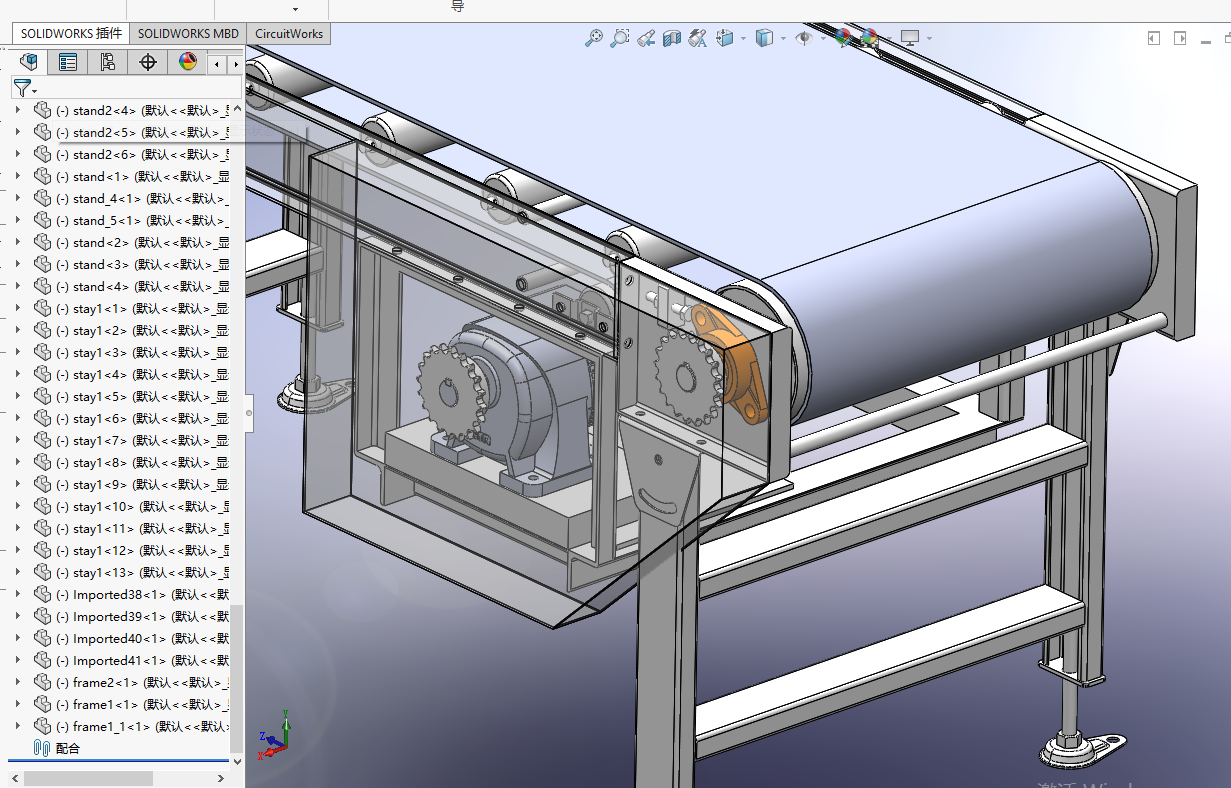
Task: Click the part icon beside frame2<1>
Action: (42, 682)
